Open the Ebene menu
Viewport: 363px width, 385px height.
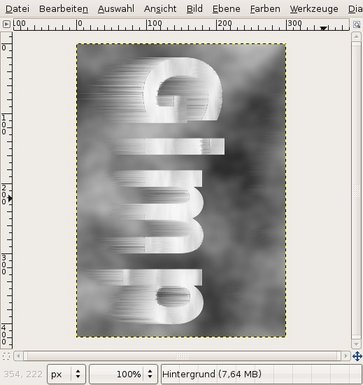tap(226, 9)
